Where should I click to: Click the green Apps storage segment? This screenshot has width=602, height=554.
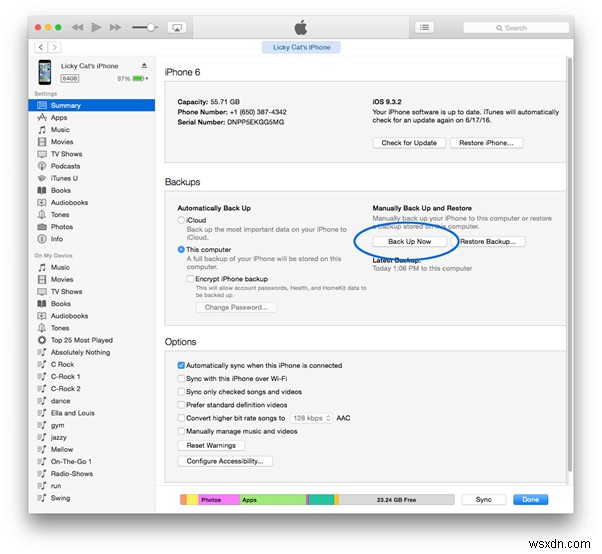coord(273,499)
